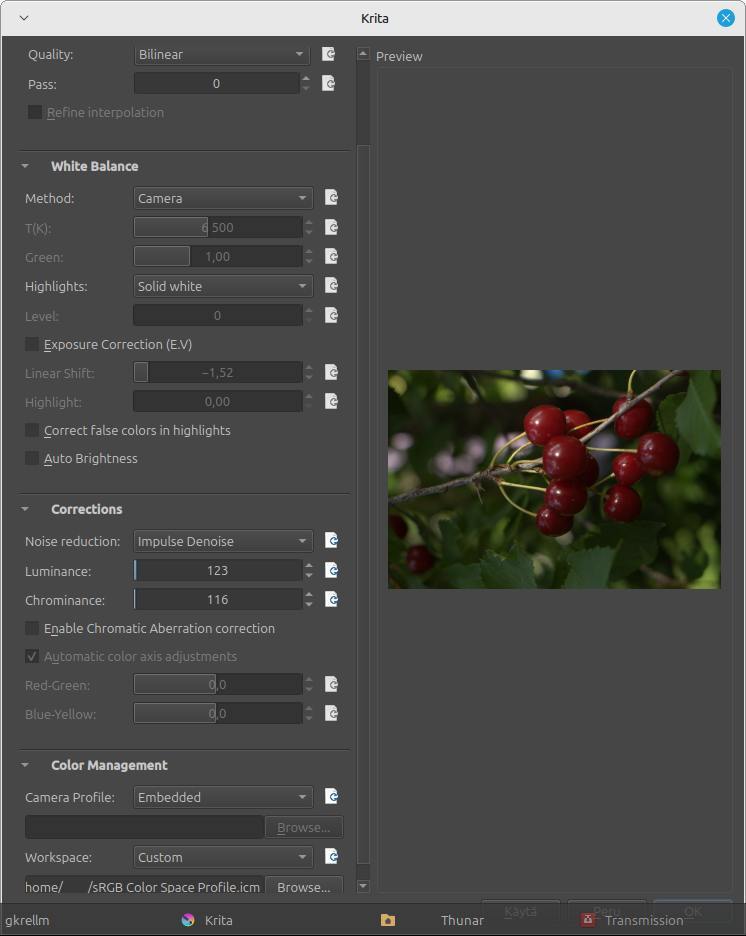Reset the Highlights setting to default
The height and width of the screenshot is (936, 746).
pyautogui.click(x=332, y=285)
